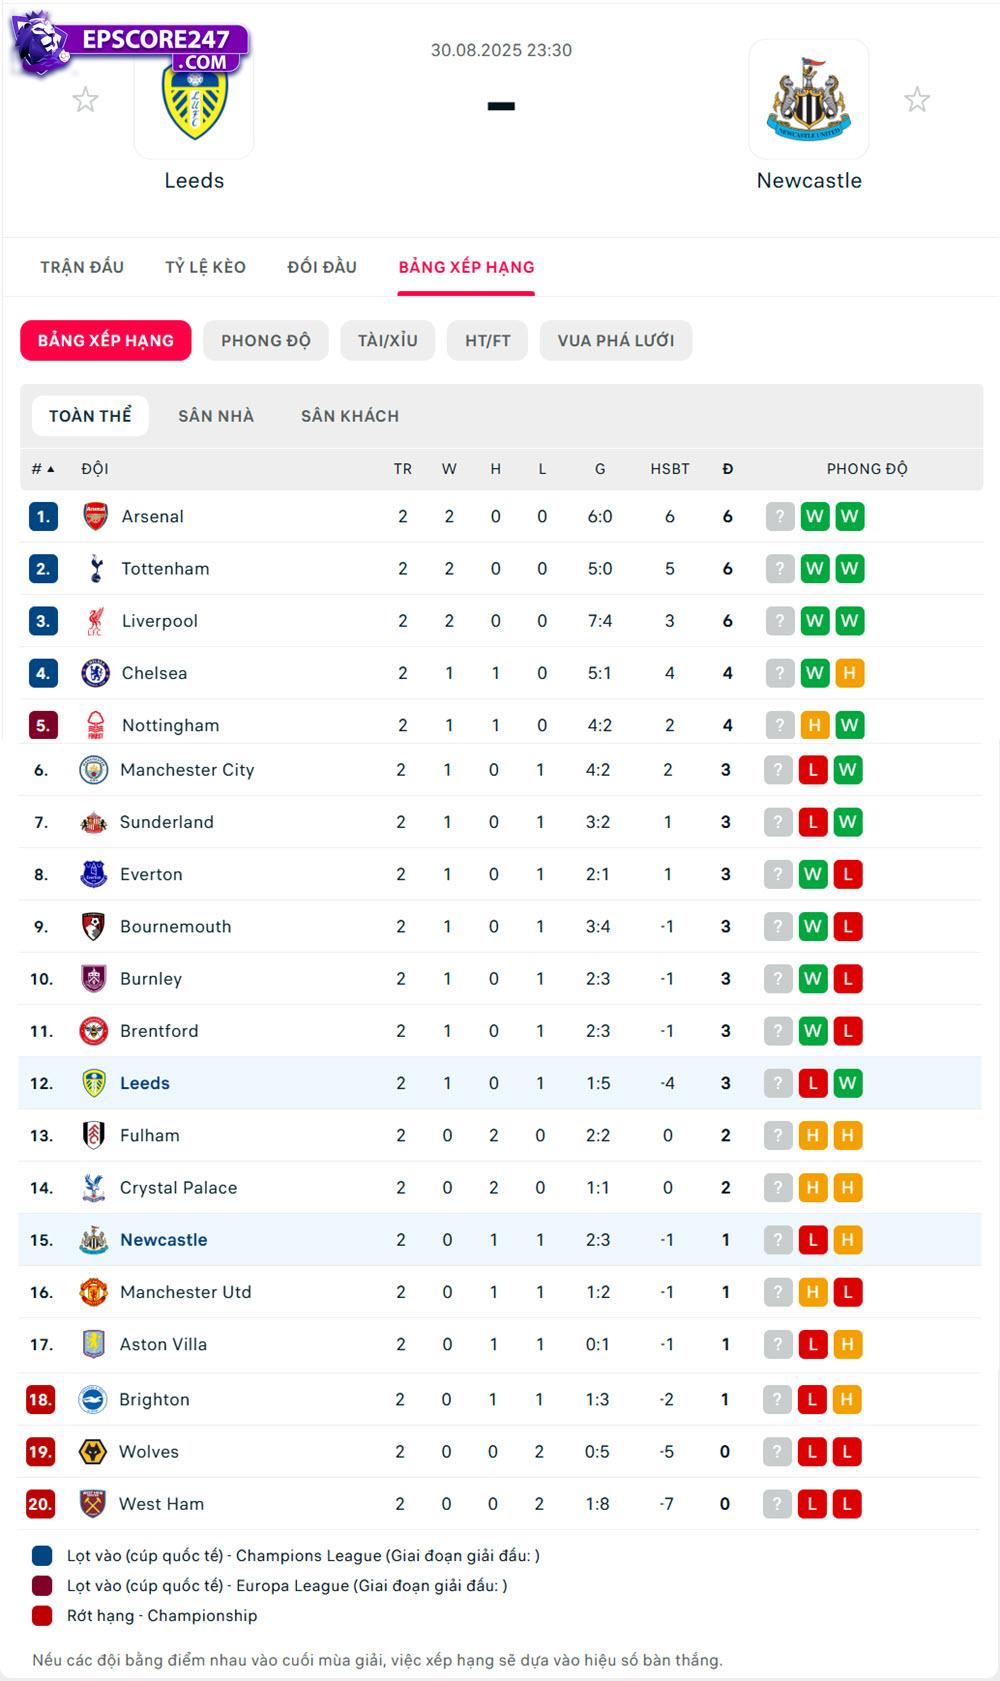Click the Manchester City club badge
This screenshot has width=1000, height=1681.
pyautogui.click(x=93, y=770)
